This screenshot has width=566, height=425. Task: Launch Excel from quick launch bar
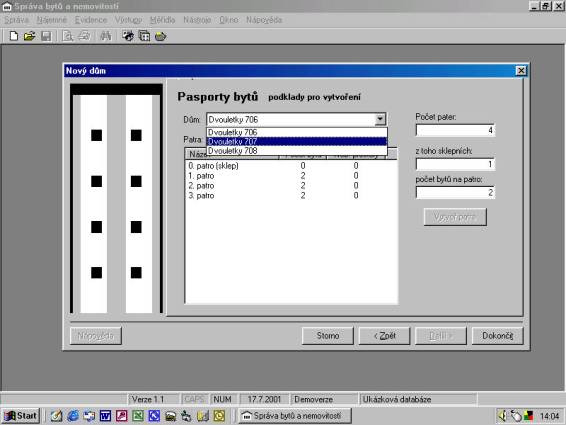[x=138, y=416]
